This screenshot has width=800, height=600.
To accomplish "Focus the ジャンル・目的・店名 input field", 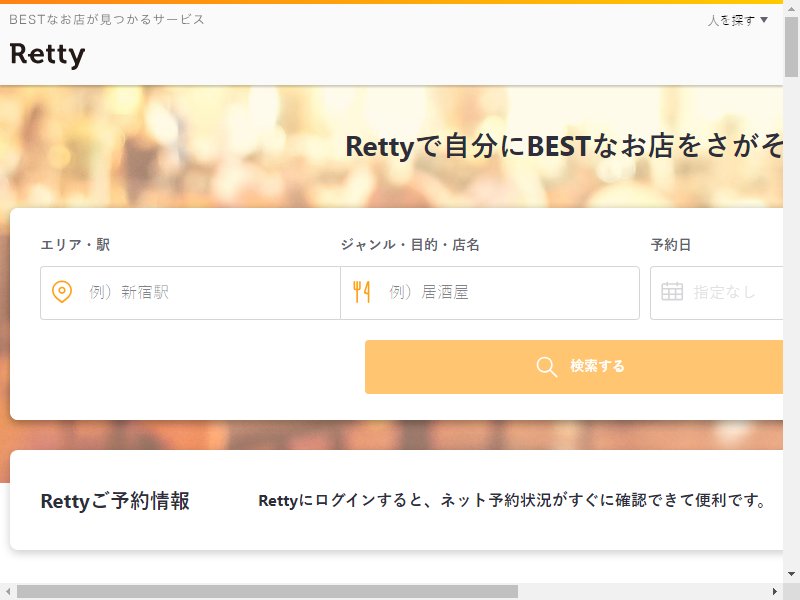I will point(490,293).
